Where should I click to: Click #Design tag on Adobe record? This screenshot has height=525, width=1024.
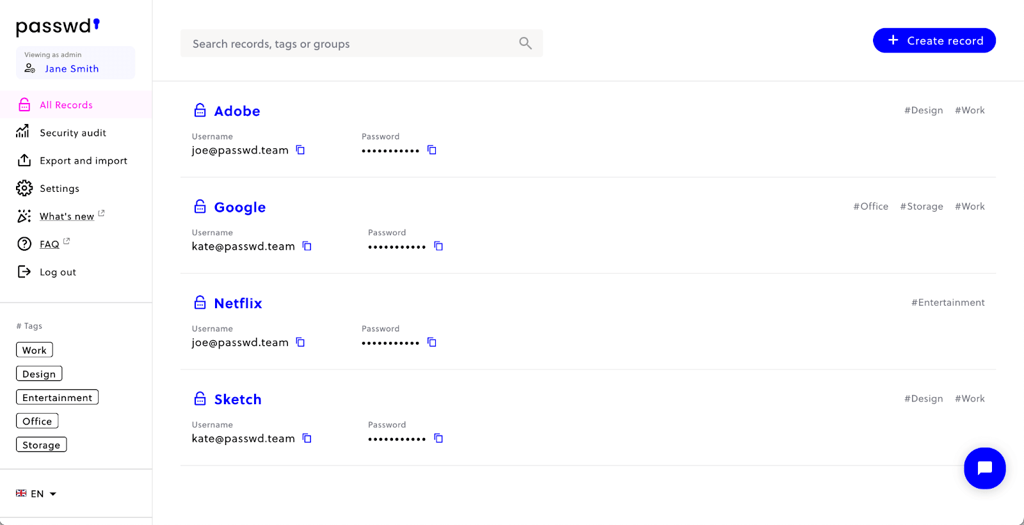(923, 110)
